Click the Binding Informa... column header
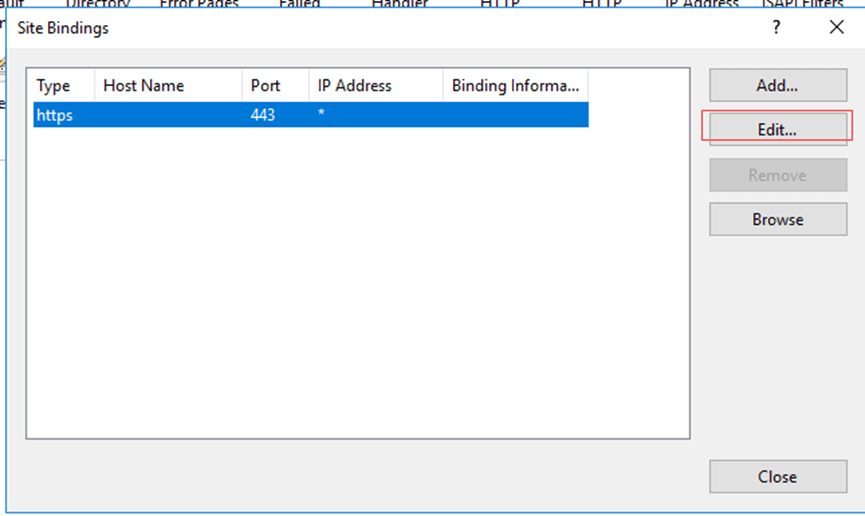The image size is (865, 516). tap(515, 86)
